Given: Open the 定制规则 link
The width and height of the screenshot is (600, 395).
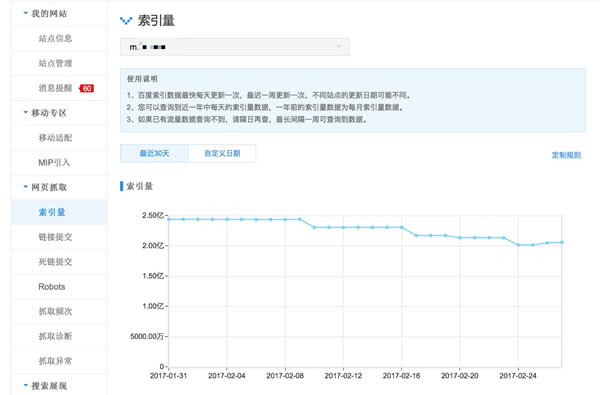Looking at the screenshot, I should [x=566, y=155].
